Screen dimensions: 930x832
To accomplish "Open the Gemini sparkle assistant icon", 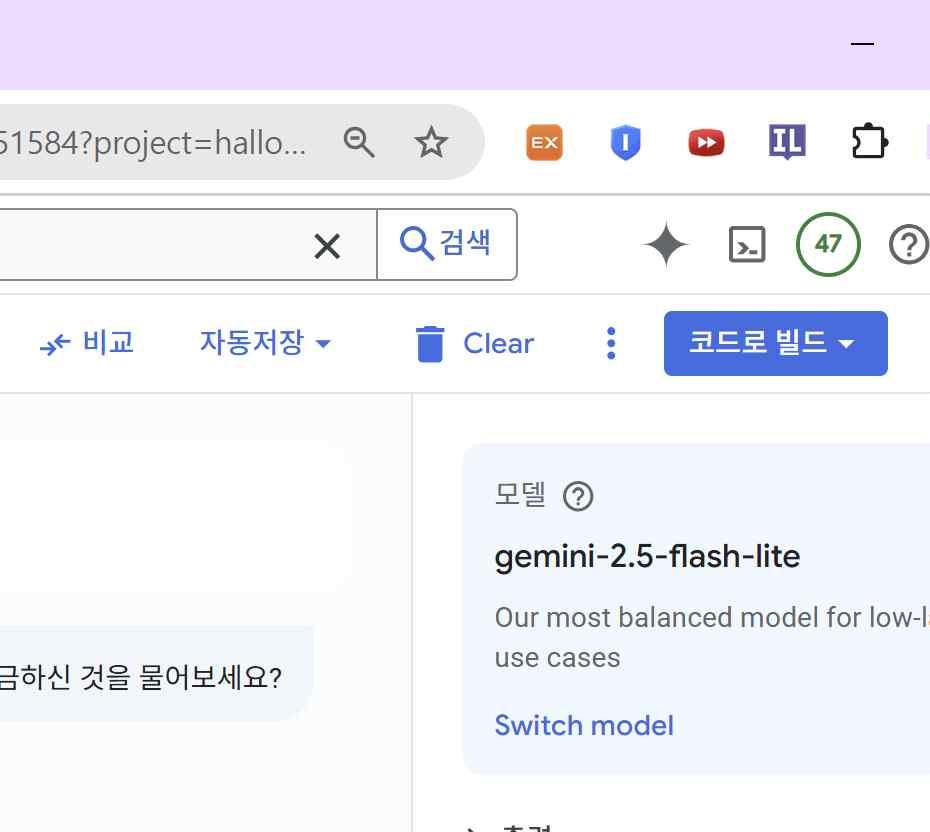I will (665, 244).
